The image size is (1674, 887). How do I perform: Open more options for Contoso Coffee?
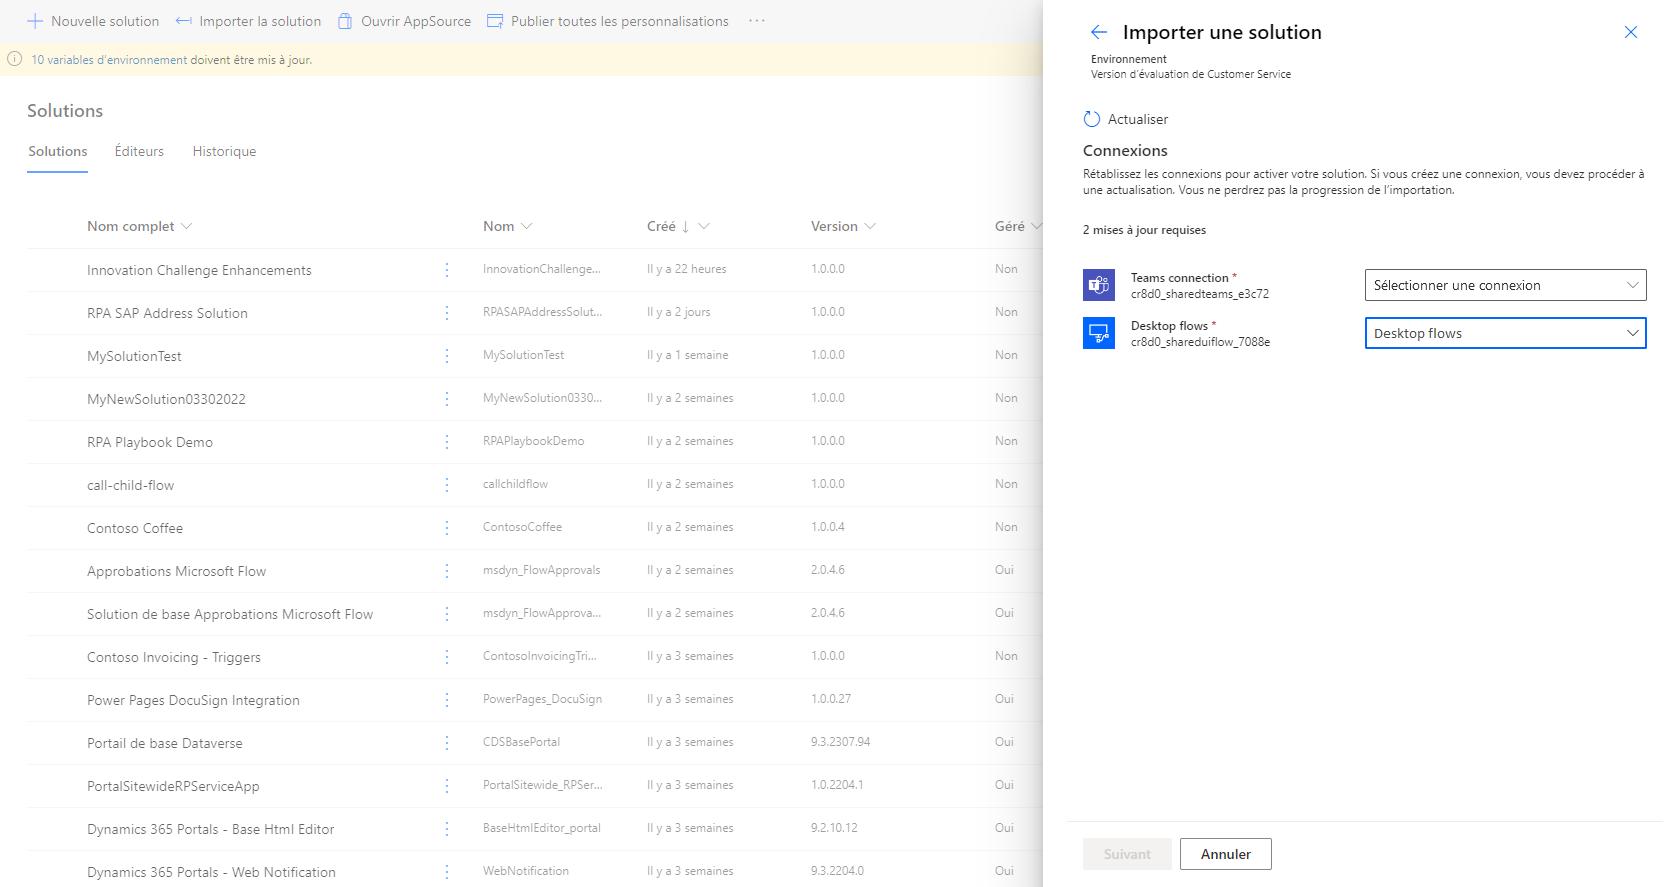coord(447,528)
